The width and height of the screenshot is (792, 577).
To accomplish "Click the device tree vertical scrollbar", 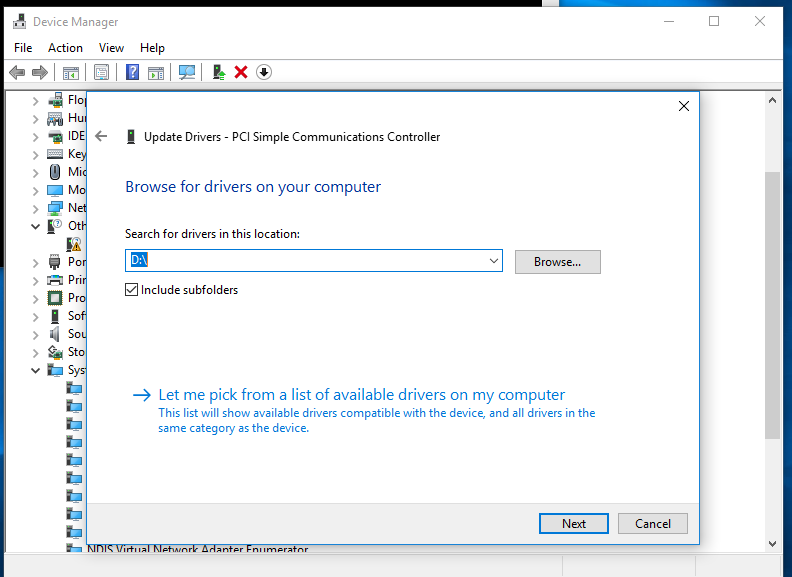I will click(771, 300).
